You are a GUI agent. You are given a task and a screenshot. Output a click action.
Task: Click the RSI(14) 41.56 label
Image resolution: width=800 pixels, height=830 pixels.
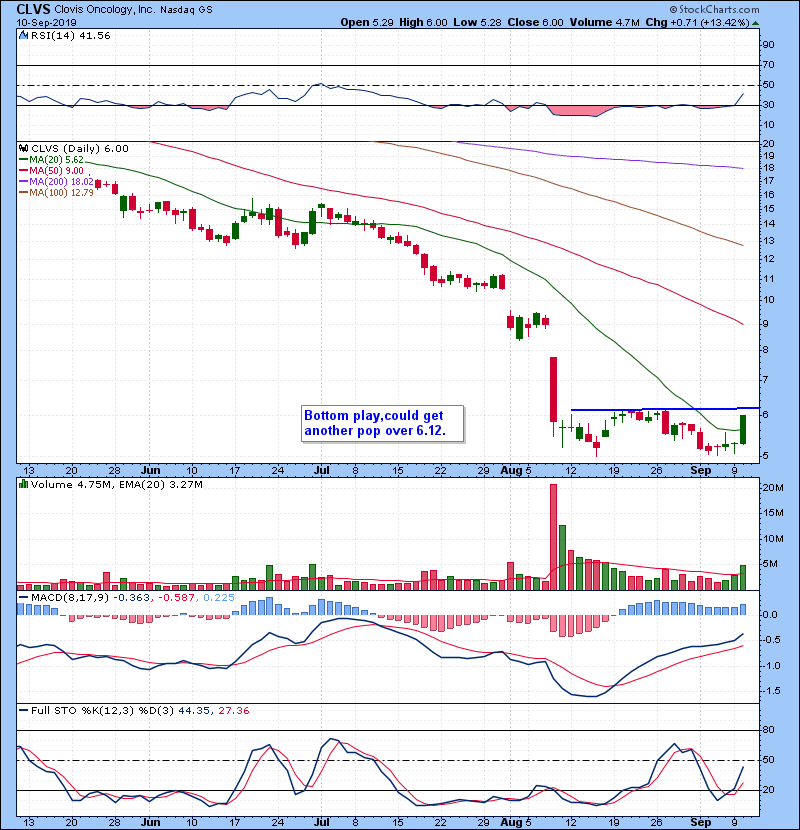coord(70,35)
